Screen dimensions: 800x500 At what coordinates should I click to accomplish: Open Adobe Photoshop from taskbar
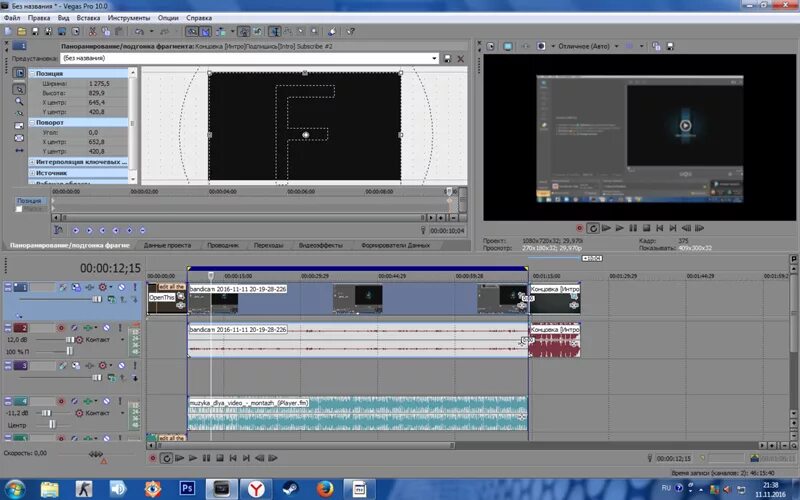click(x=187, y=489)
